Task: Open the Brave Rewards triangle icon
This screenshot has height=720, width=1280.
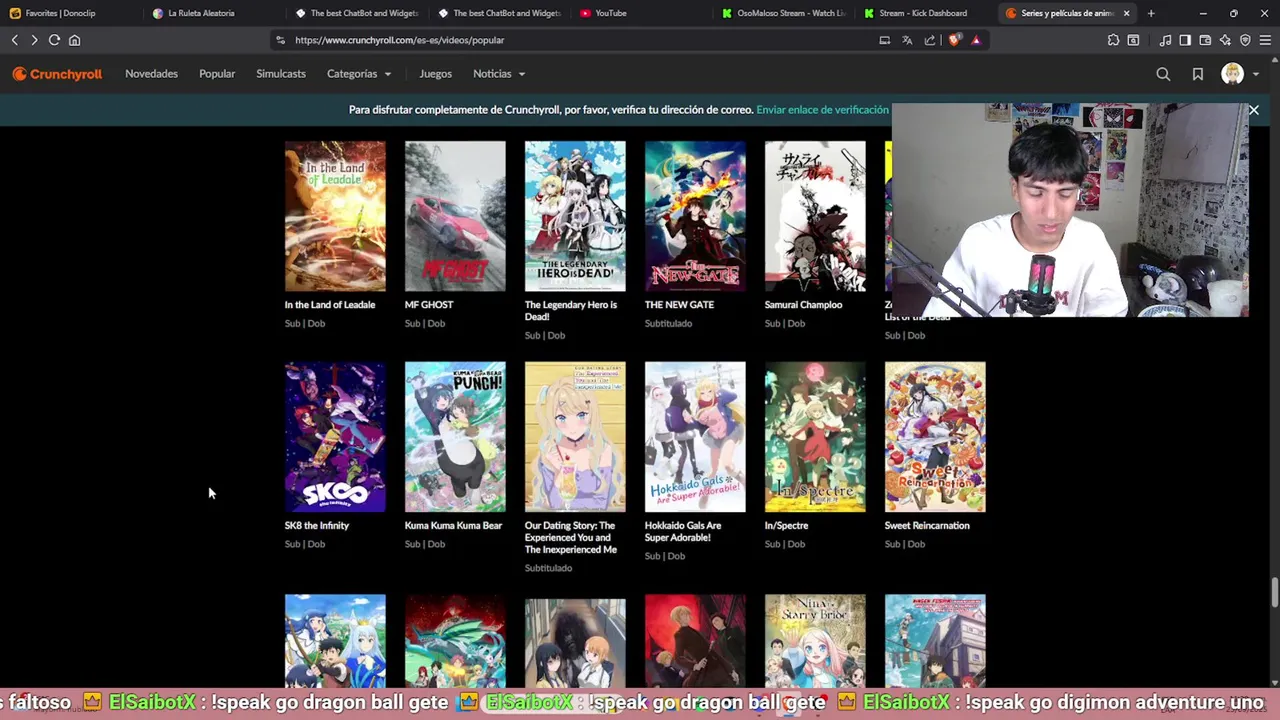Action: point(976,40)
